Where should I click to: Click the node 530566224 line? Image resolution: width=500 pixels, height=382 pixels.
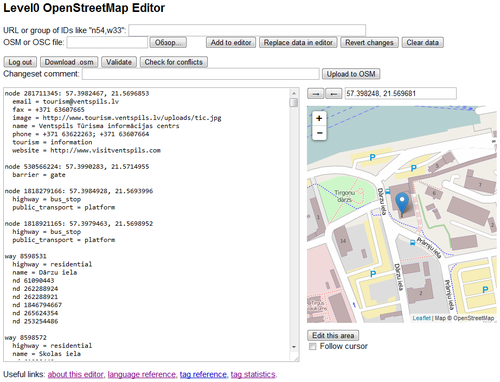pos(77,167)
